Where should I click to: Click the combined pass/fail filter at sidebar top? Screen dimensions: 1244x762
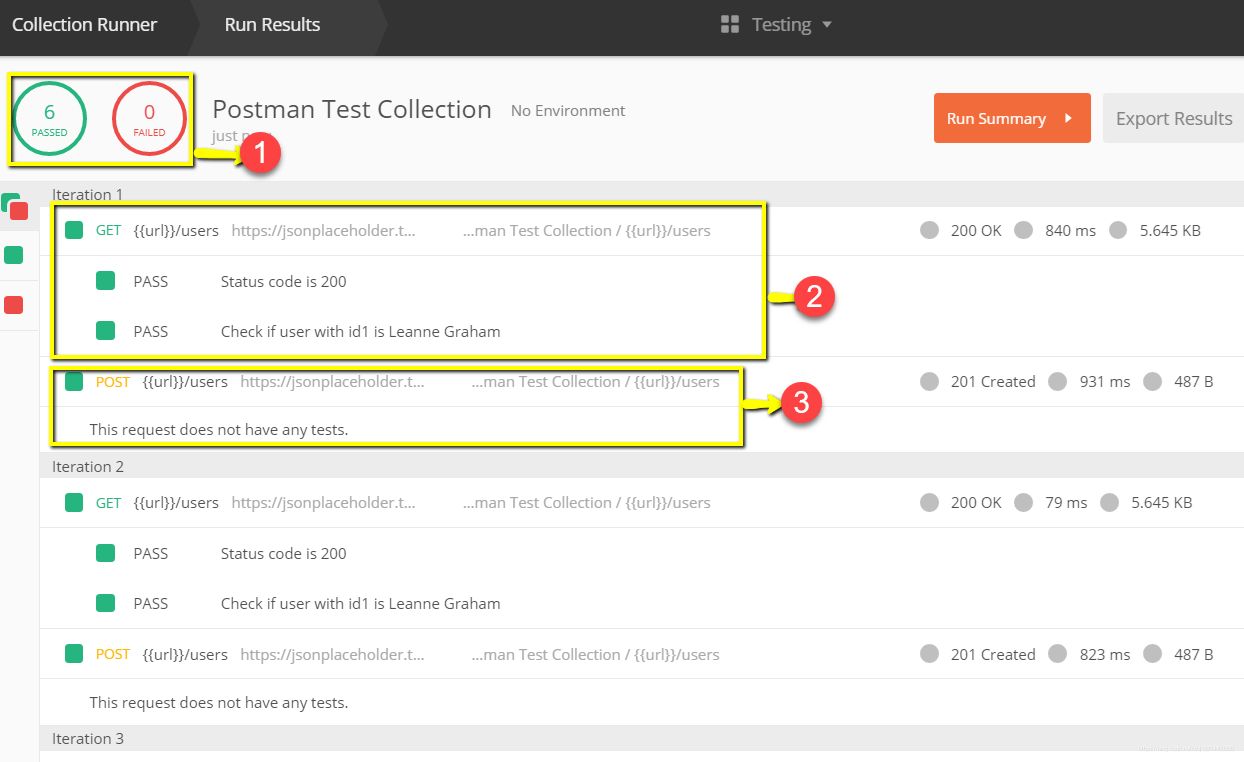click(x=14, y=205)
